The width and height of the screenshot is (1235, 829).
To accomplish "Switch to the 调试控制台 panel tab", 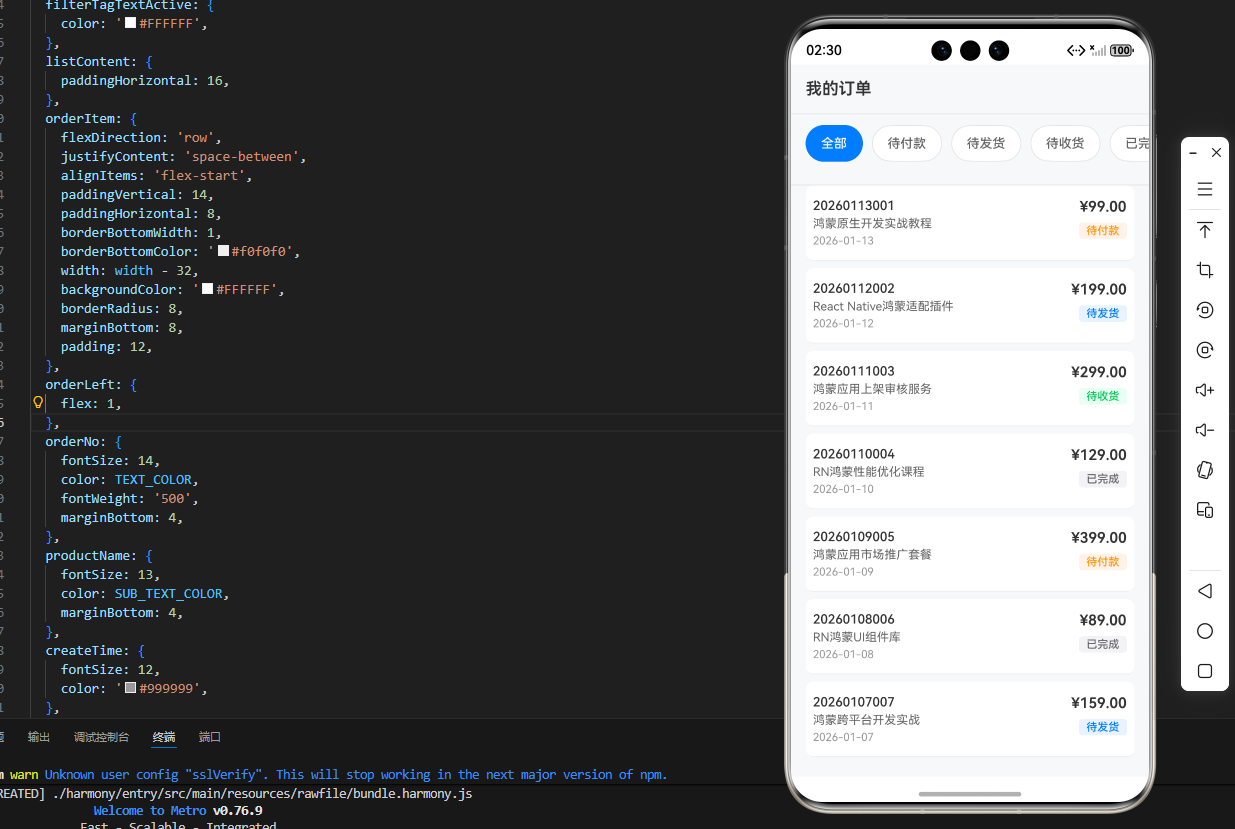I will tap(101, 737).
